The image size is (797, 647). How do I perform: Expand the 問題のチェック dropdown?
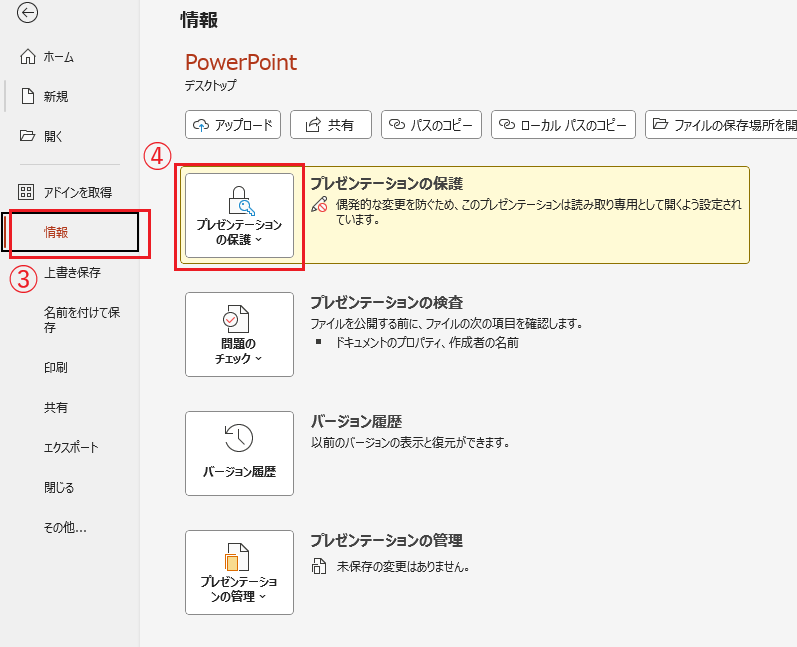pos(239,334)
